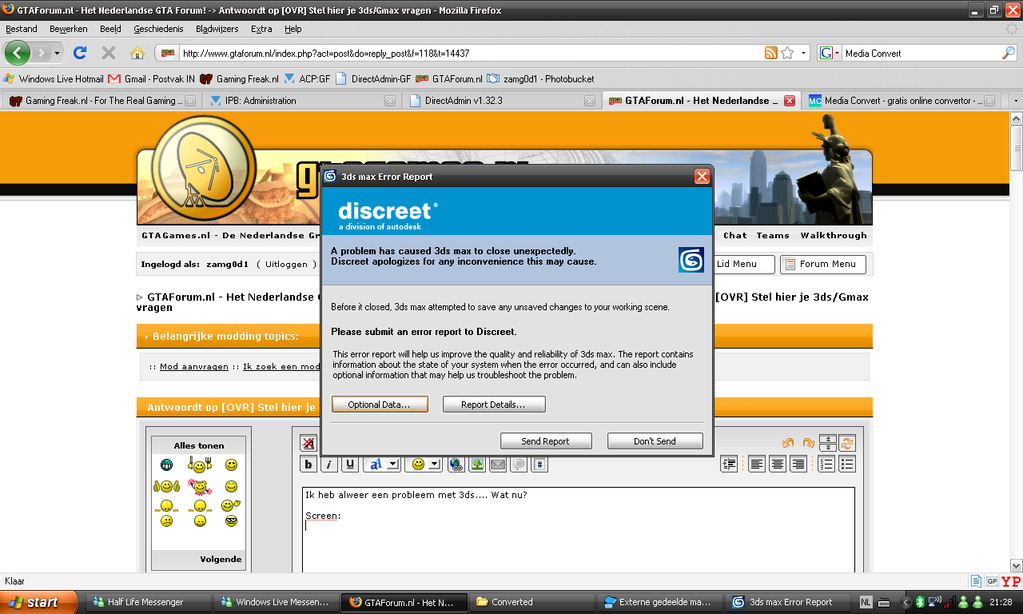1023x614 pixels.
Task: Click the indent icon in editor toolbar
Action: (729, 464)
